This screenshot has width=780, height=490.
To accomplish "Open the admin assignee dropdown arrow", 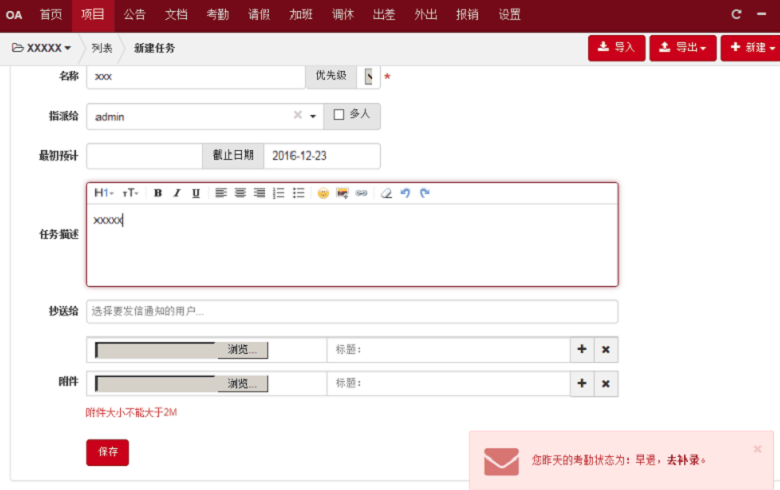I will (313, 117).
